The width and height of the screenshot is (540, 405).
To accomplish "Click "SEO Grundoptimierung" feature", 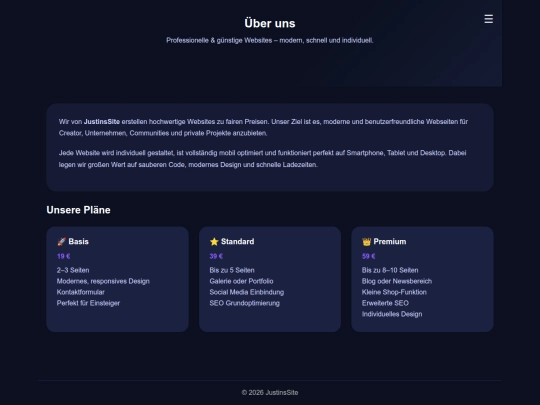I will pos(245,303).
